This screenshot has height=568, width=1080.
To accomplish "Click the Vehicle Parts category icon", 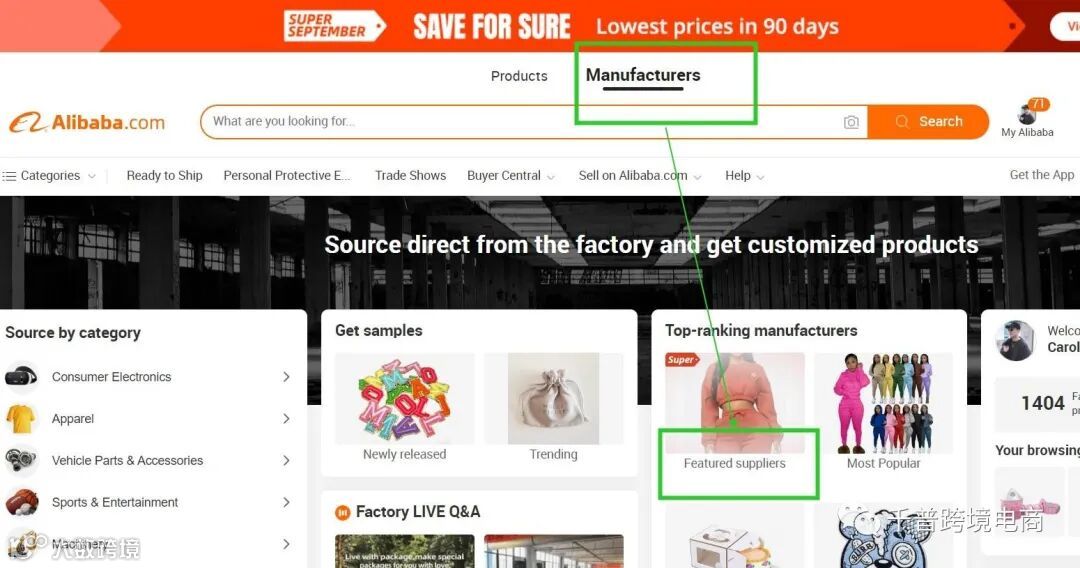I will coord(21,460).
